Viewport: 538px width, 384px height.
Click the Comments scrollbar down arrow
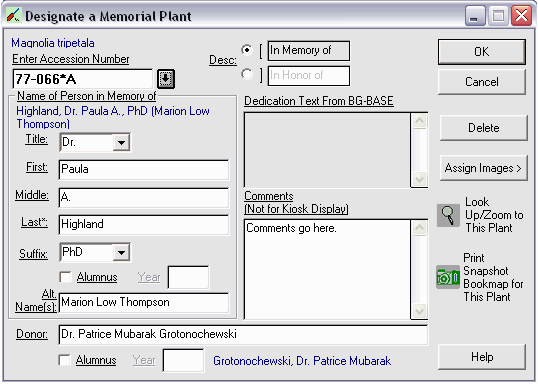(x=419, y=311)
